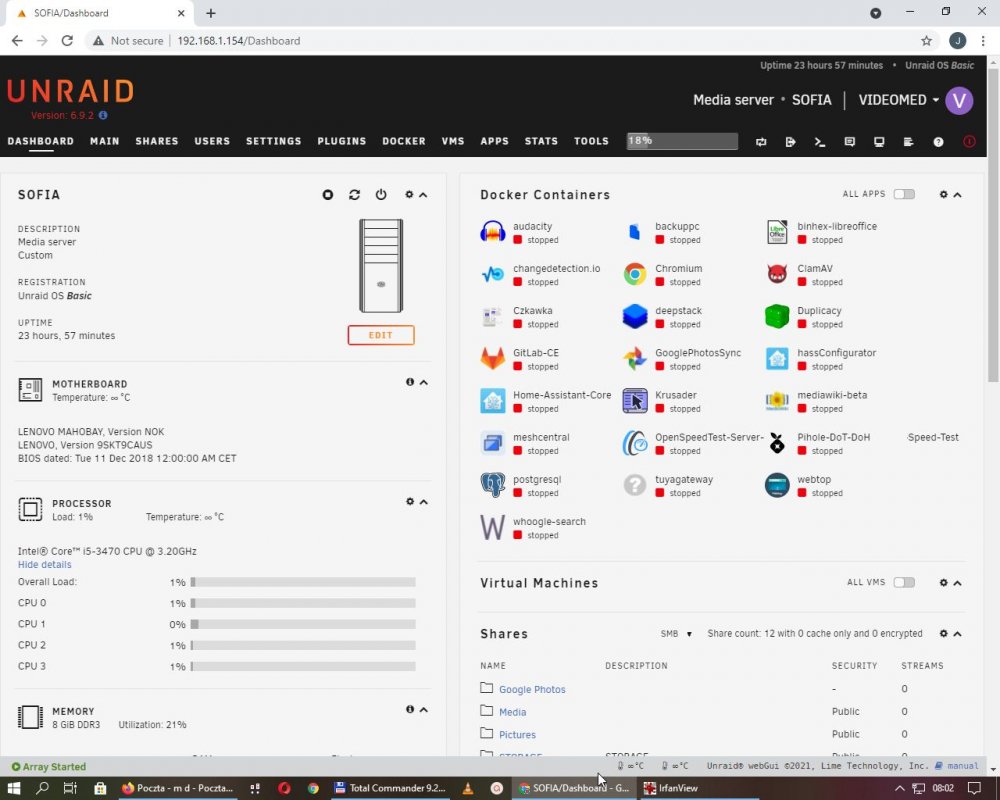1000x800 pixels.
Task: Collapse the Docker Containers panel chevron
Action: [x=957, y=195]
